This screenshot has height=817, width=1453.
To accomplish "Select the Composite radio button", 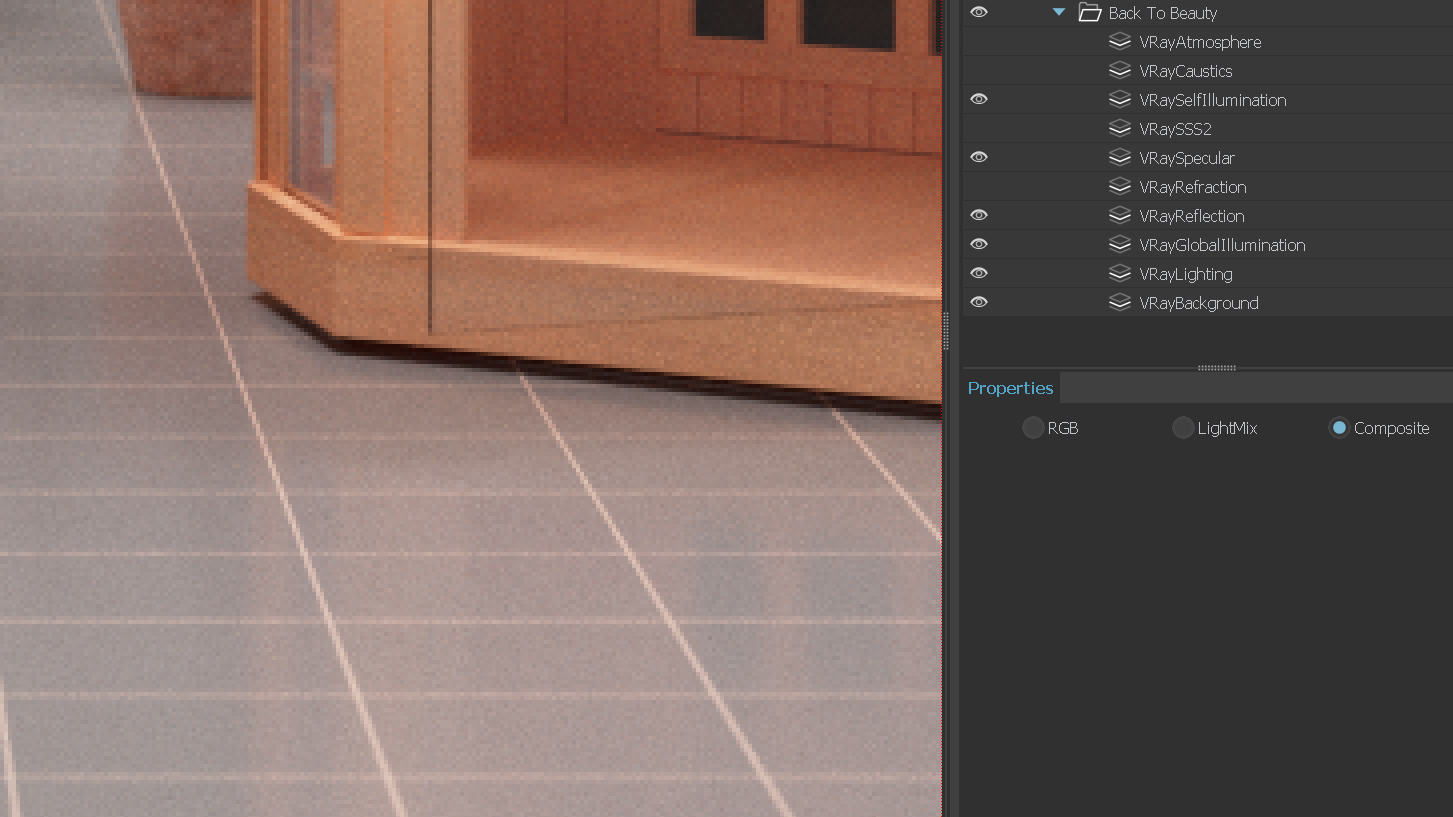I will 1339,428.
